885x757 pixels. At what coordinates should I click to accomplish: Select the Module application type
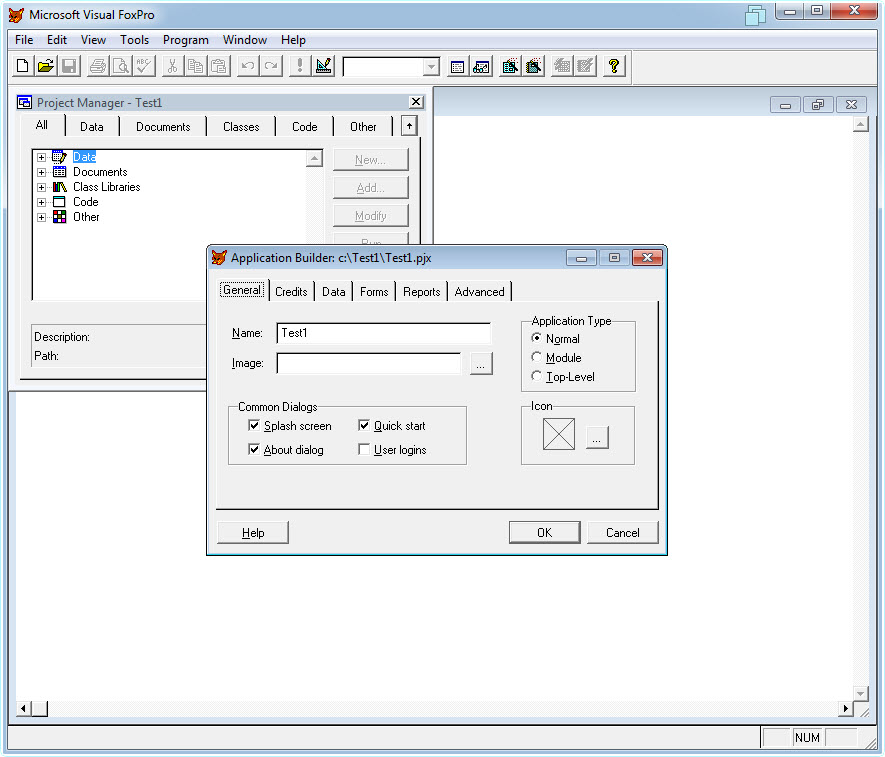click(537, 357)
